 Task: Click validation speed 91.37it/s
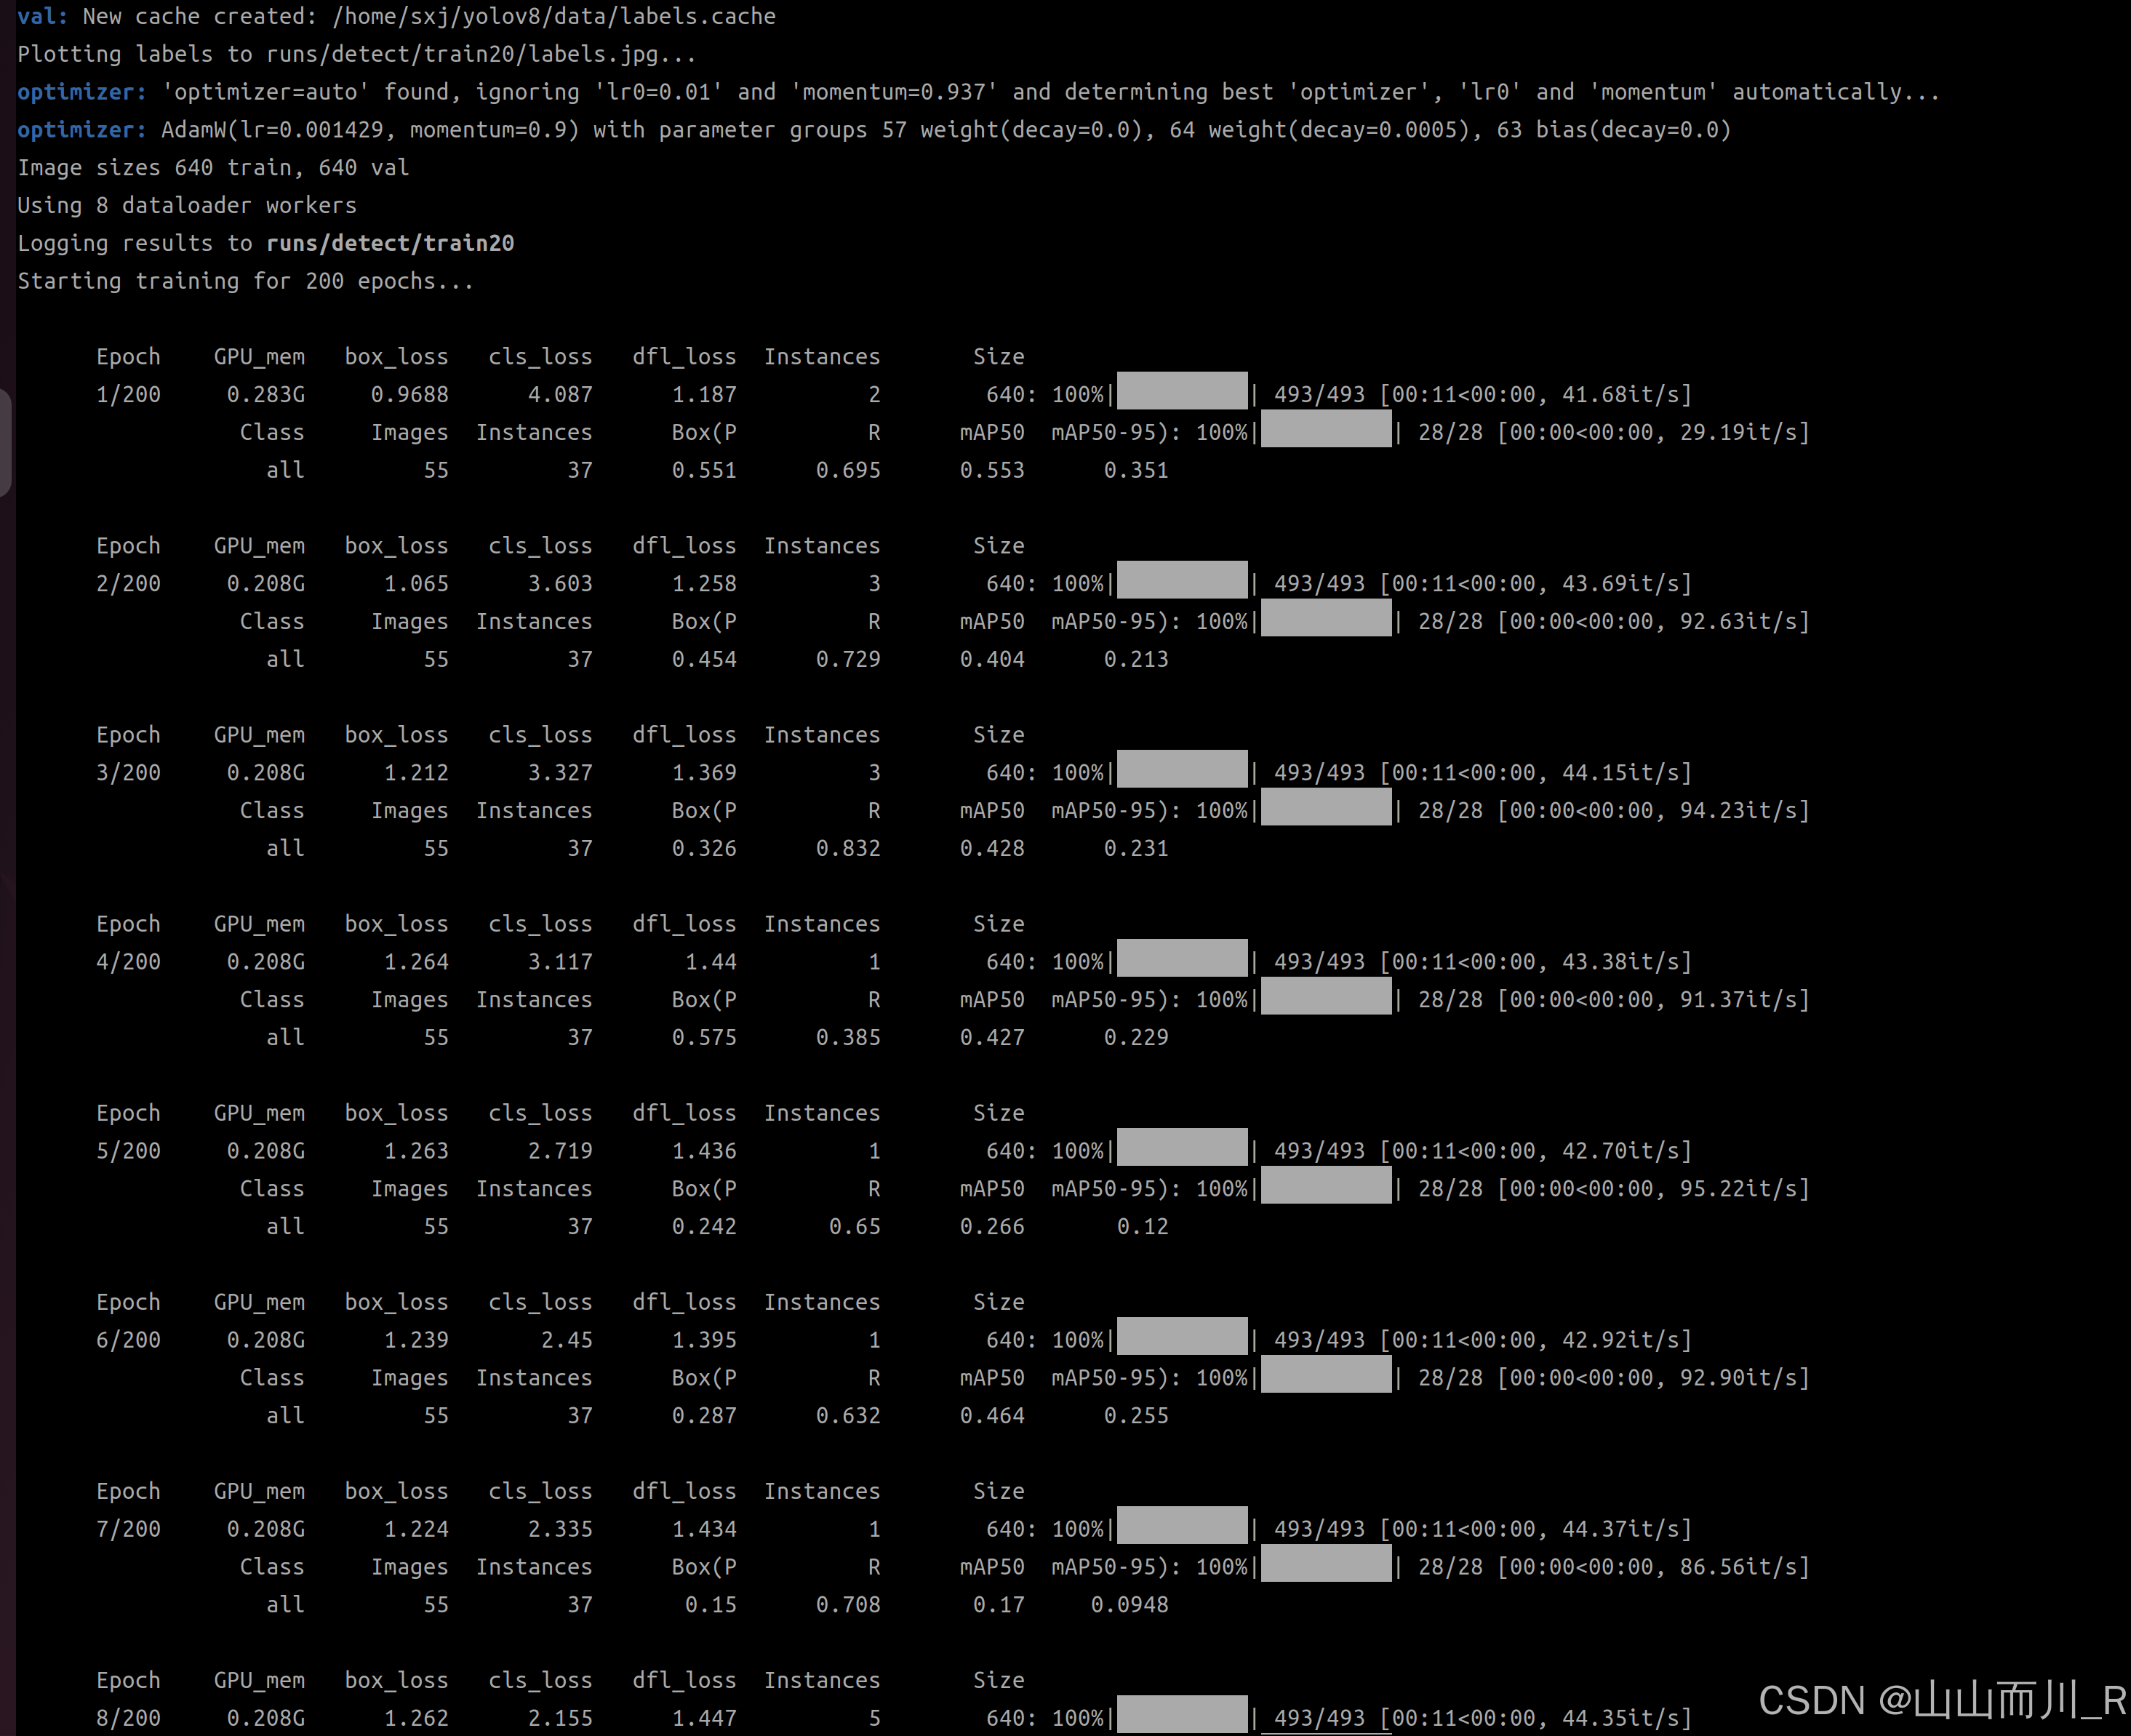[1738, 1000]
